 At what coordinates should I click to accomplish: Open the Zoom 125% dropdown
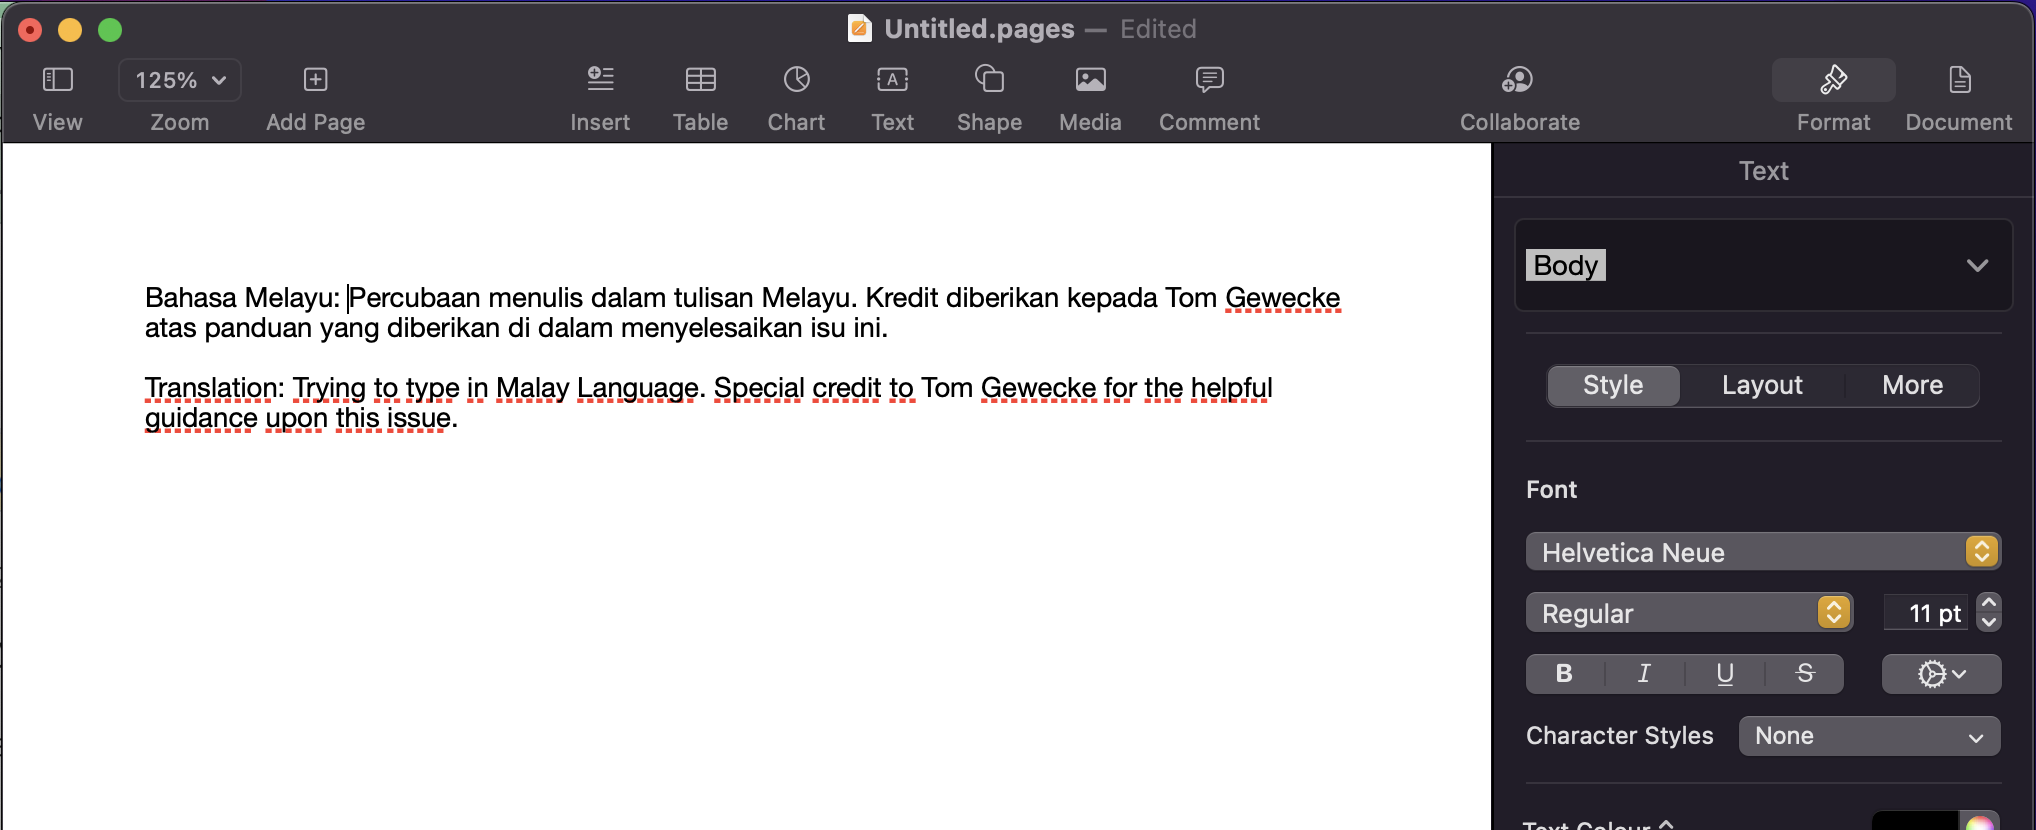180,80
